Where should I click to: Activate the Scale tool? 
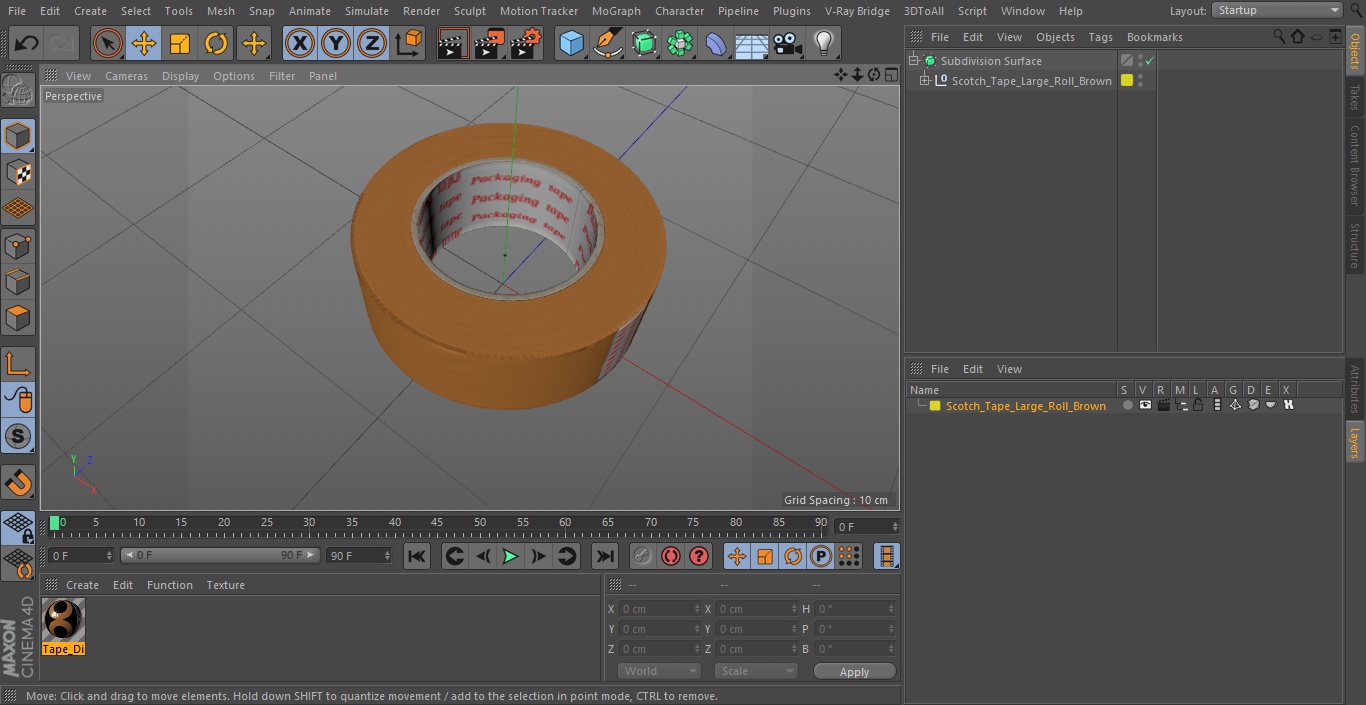coord(180,44)
